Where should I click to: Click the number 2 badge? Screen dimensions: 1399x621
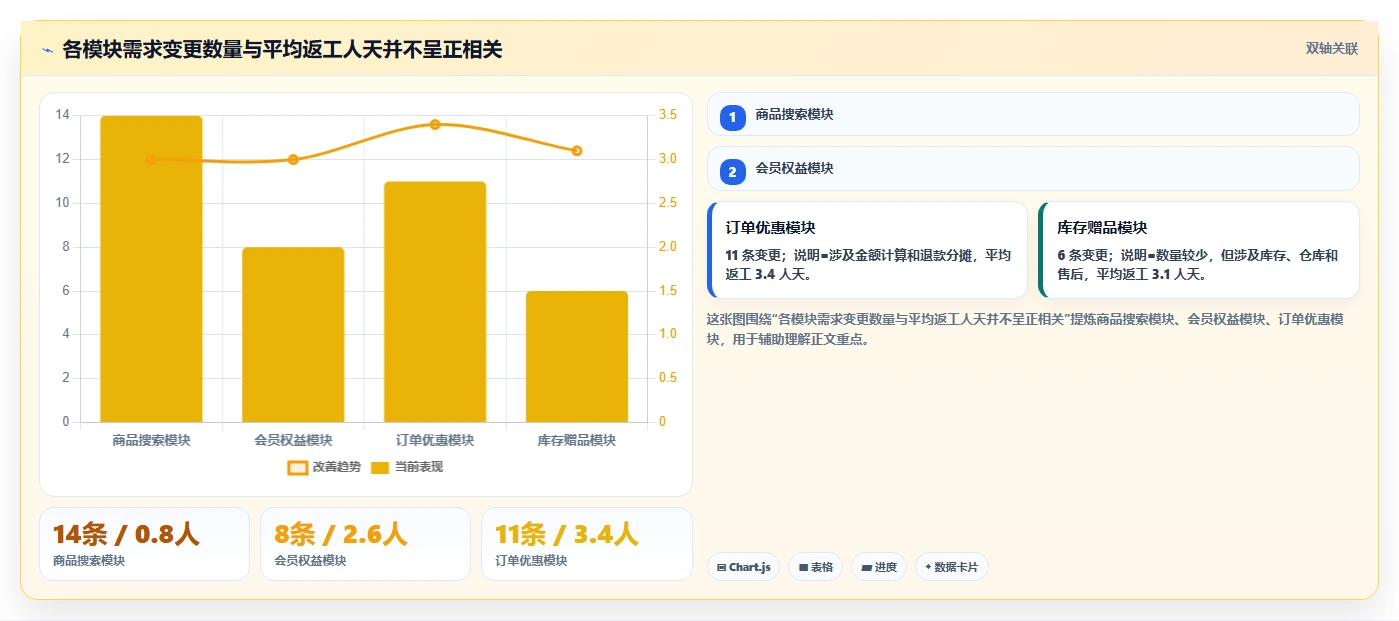click(x=732, y=172)
